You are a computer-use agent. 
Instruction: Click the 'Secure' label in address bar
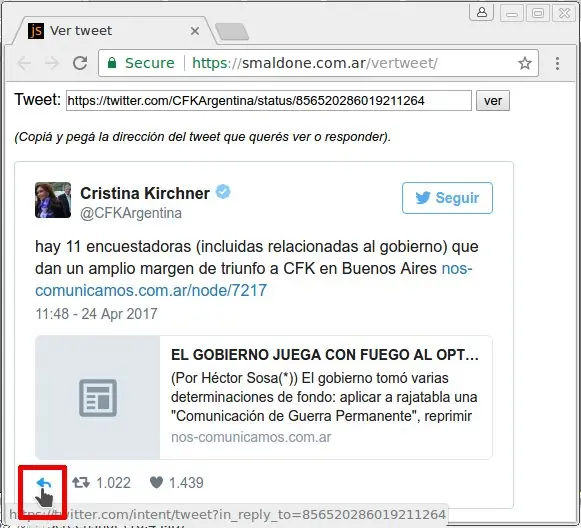[x=150, y=63]
